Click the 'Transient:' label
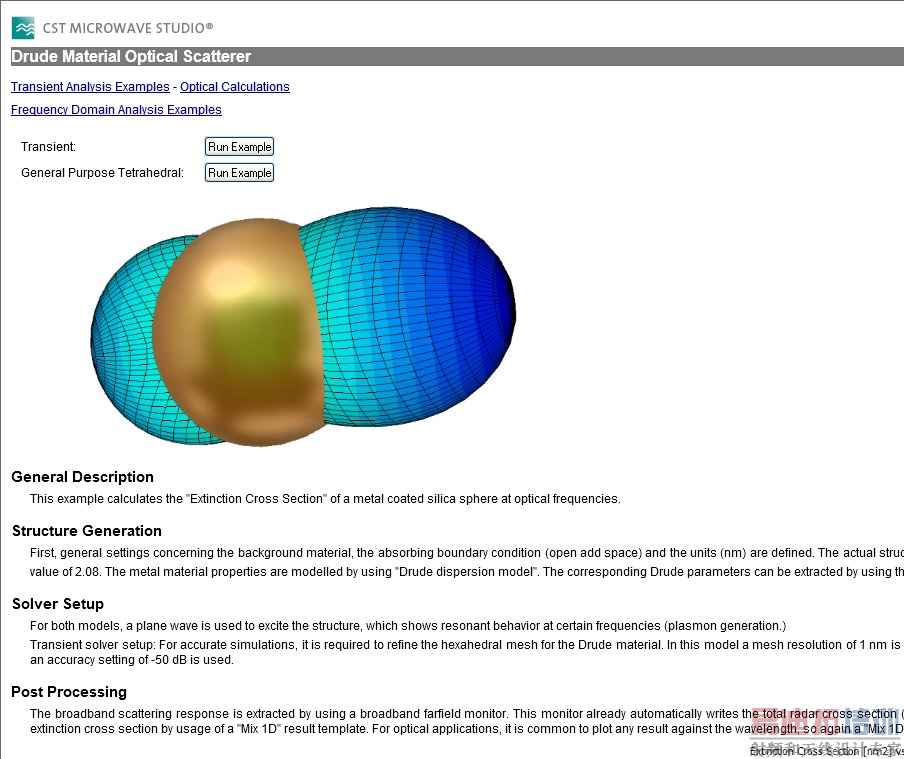This screenshot has height=759, width=904. click(48, 146)
